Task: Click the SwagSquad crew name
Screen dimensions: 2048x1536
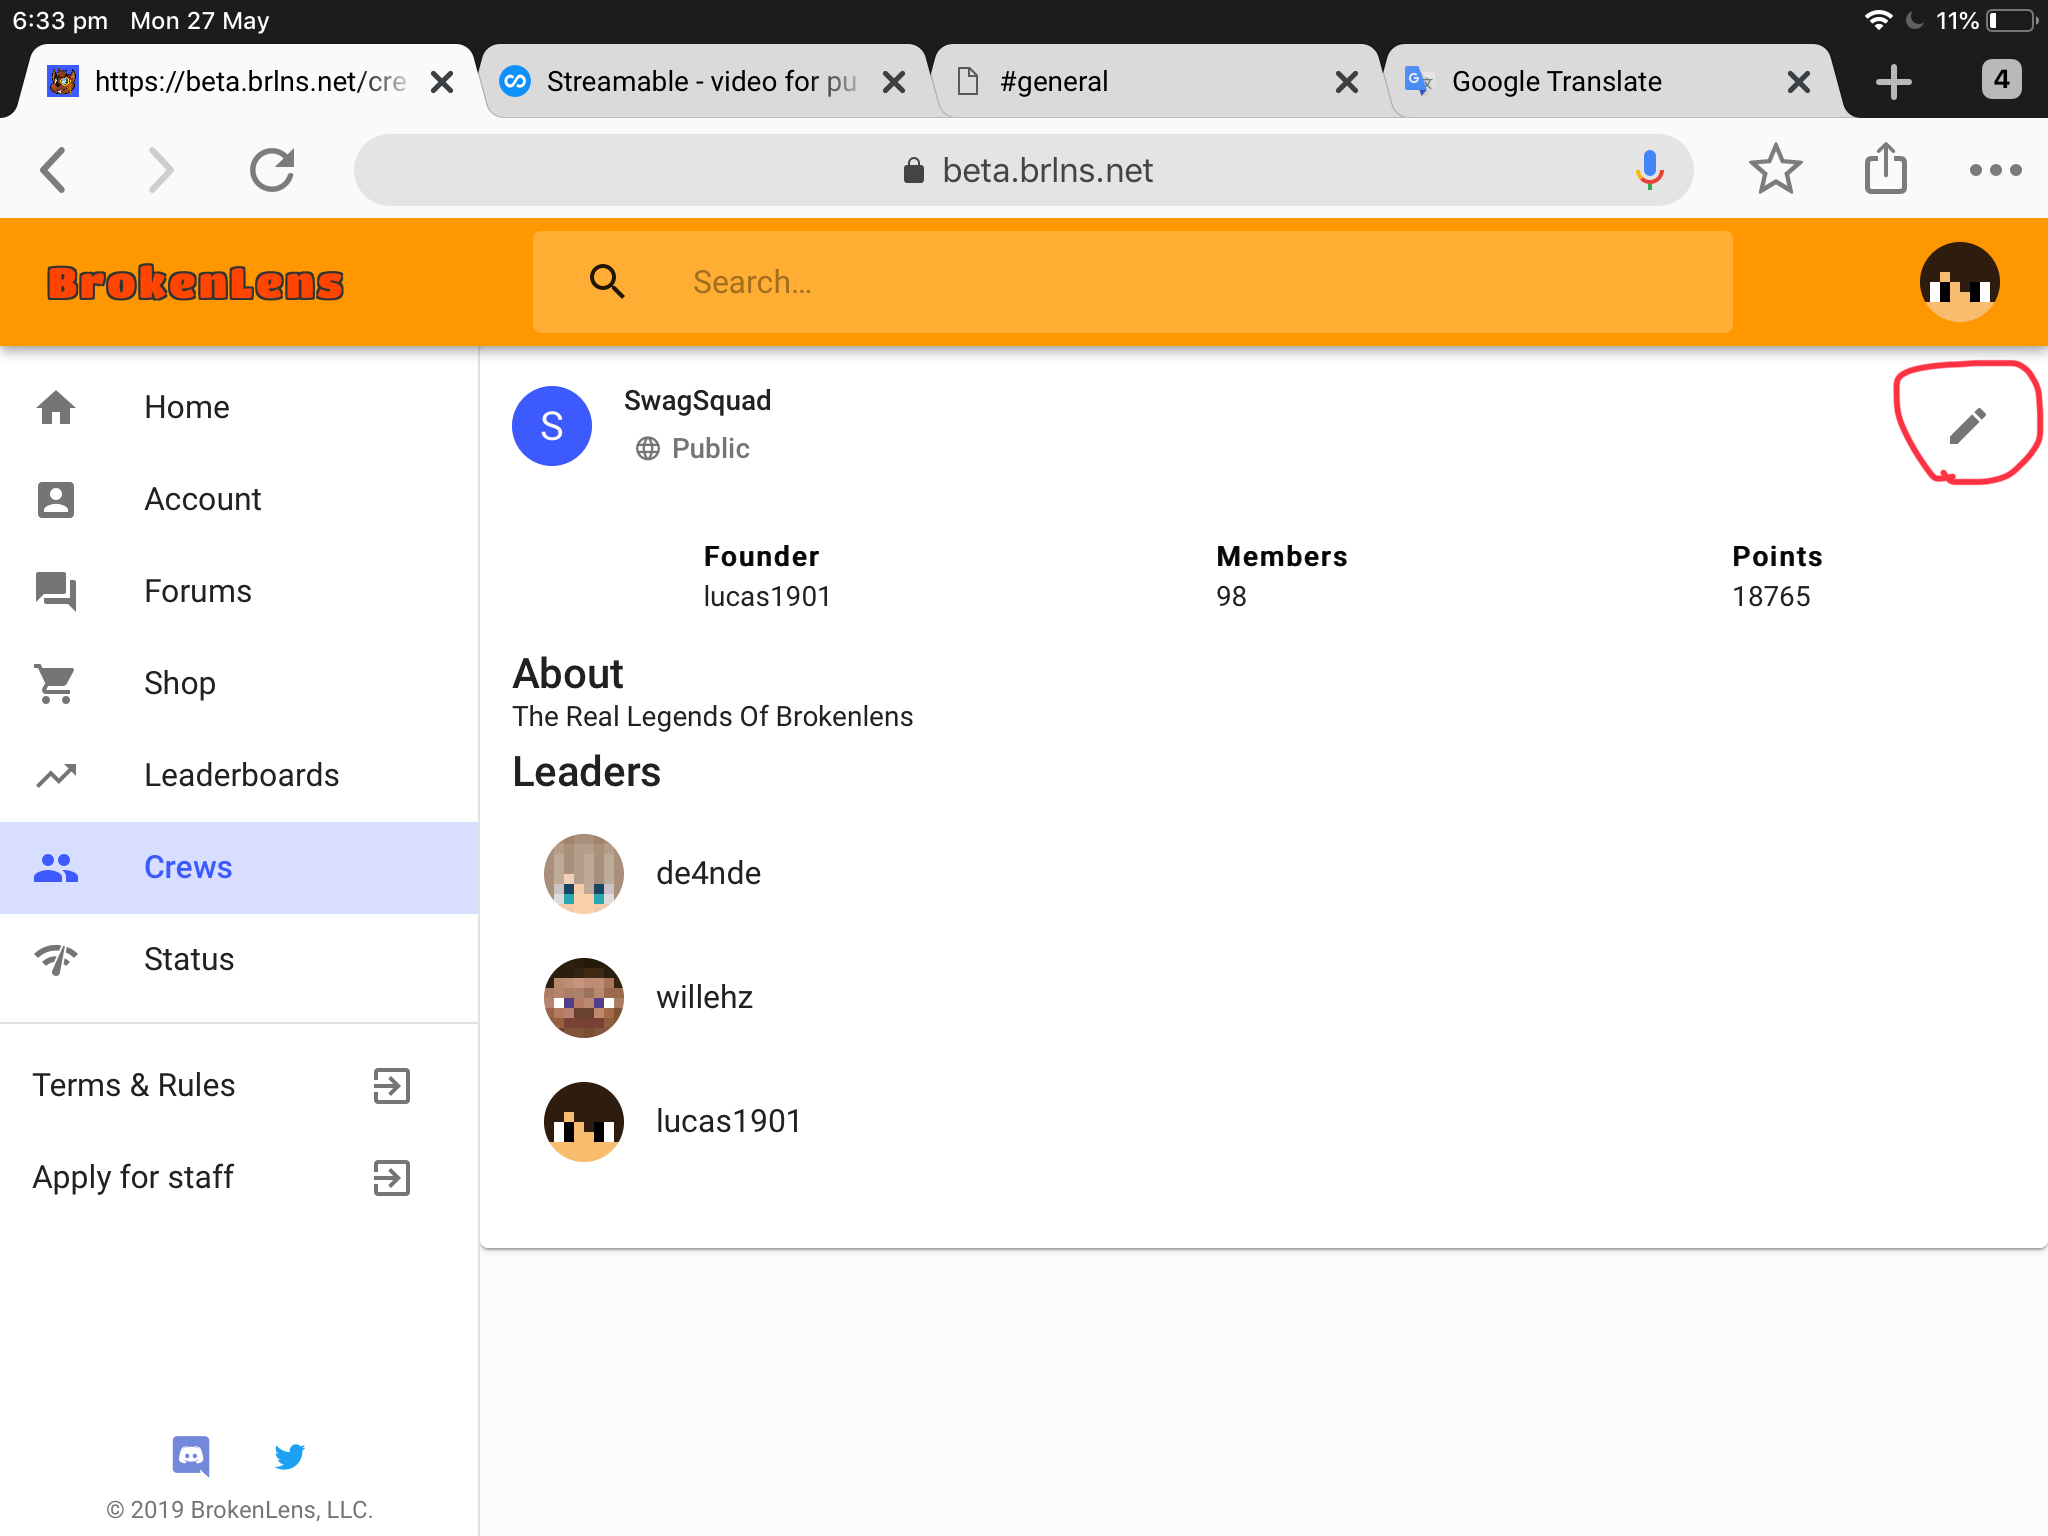Action: [697, 401]
